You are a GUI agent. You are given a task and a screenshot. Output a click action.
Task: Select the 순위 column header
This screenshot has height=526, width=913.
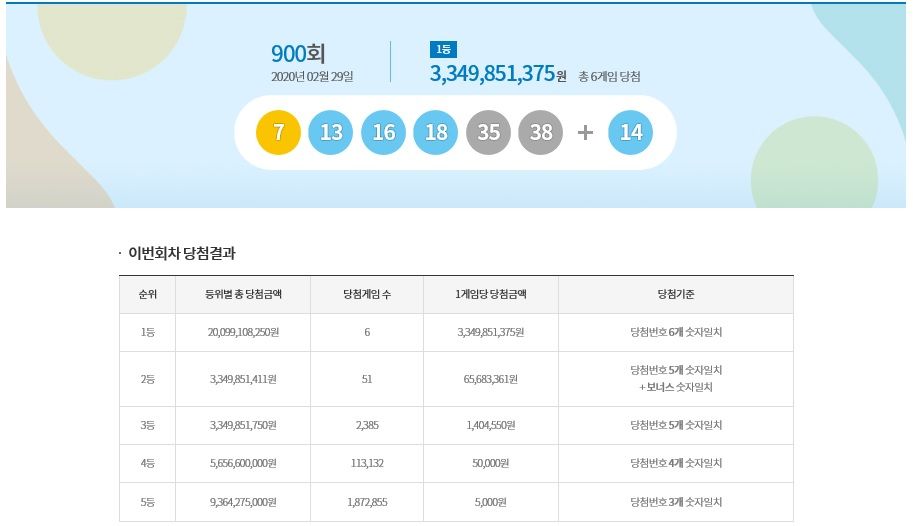click(147, 295)
